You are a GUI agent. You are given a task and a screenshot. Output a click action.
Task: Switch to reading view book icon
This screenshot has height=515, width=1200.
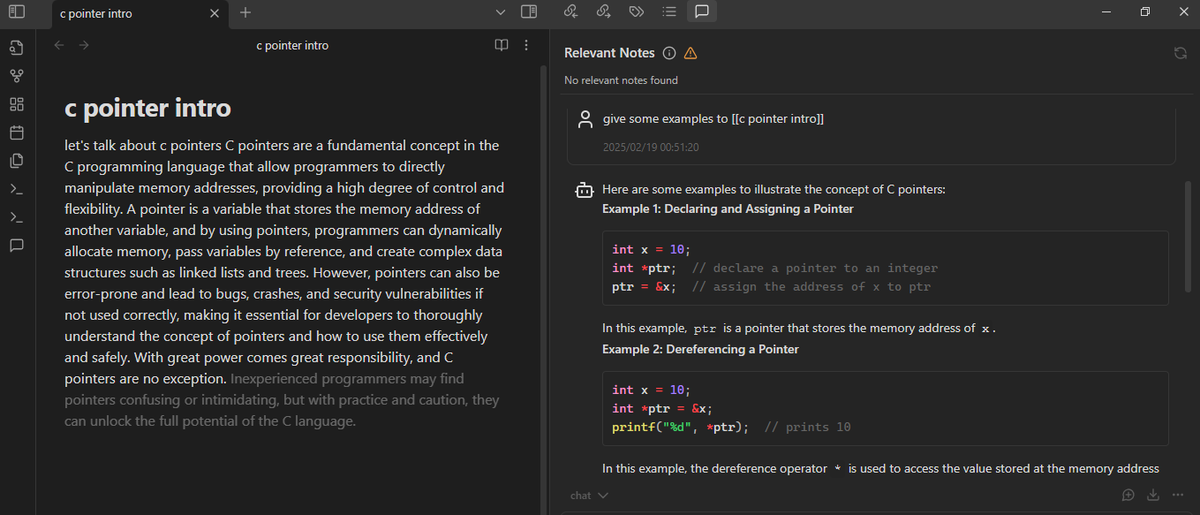(x=502, y=45)
